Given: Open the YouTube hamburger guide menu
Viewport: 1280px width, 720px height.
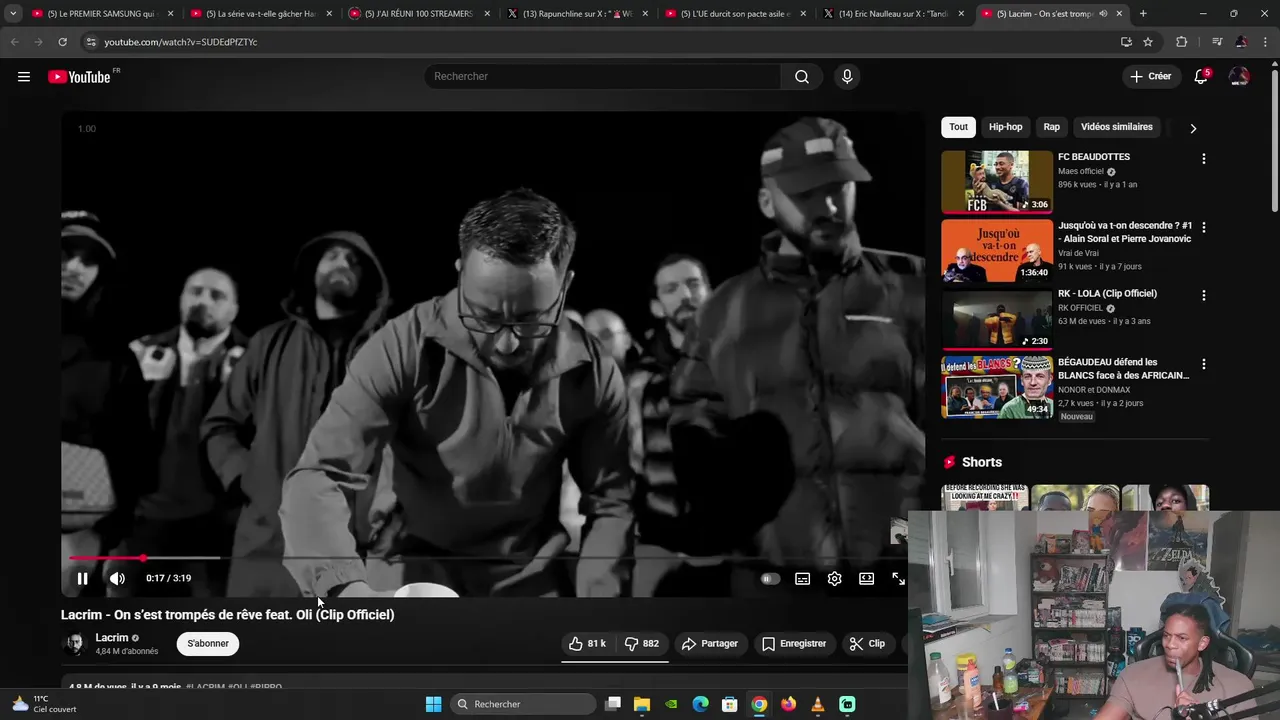Looking at the screenshot, I should pyautogui.click(x=24, y=77).
